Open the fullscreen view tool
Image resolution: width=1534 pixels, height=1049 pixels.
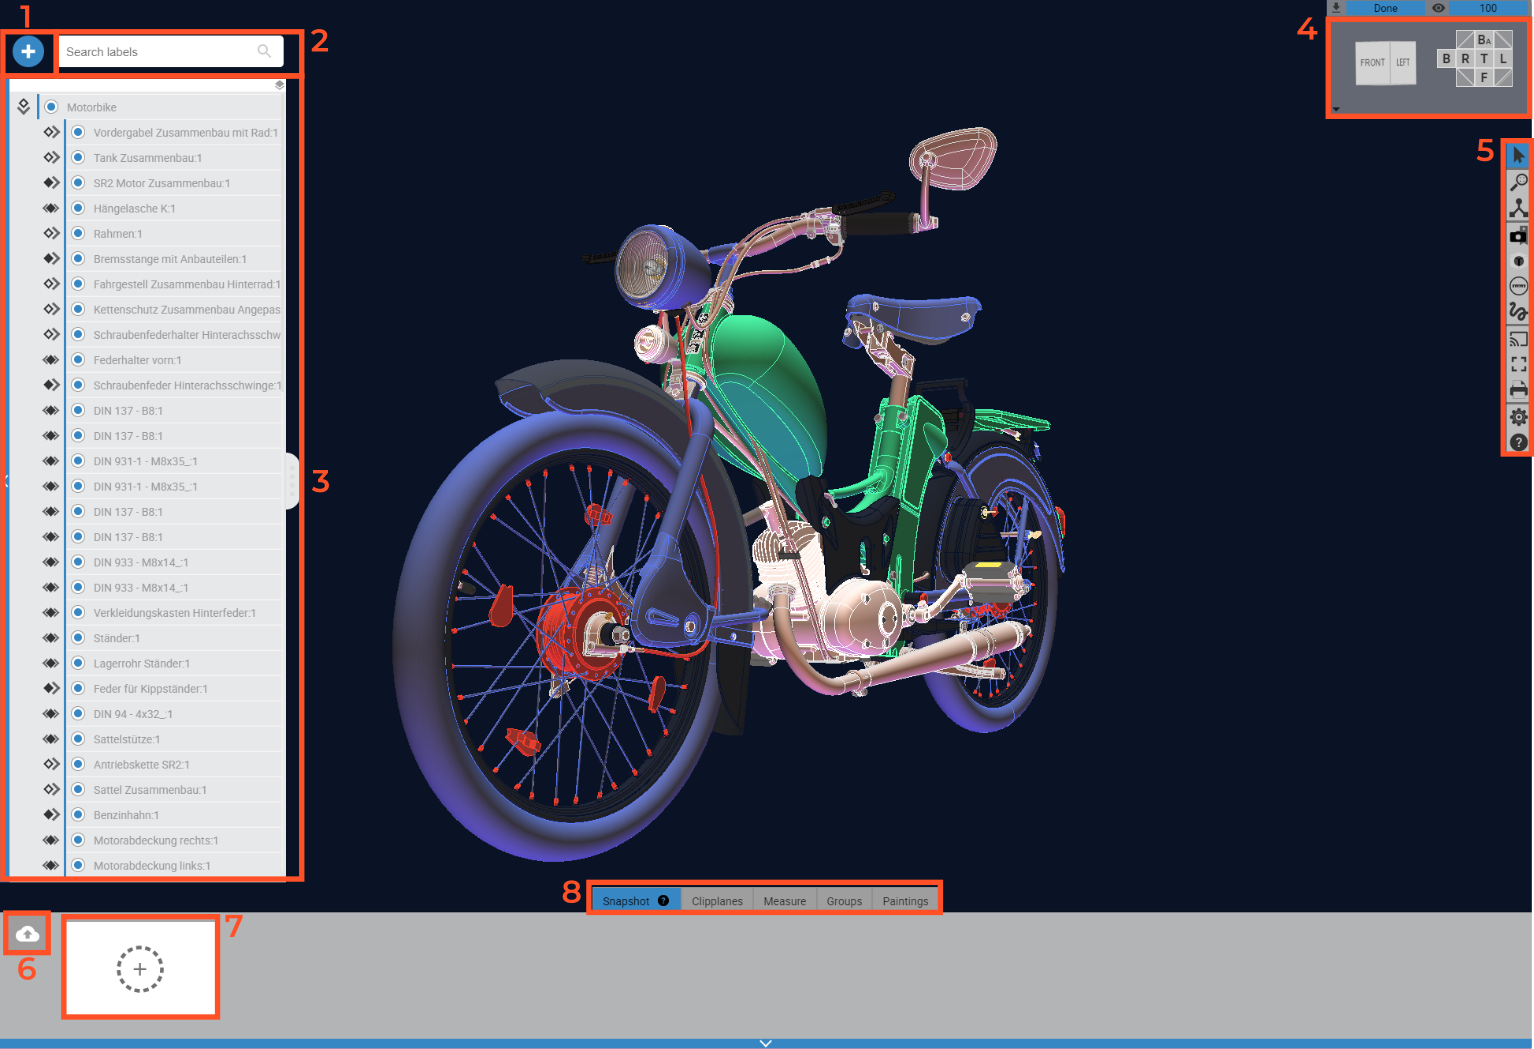click(x=1518, y=364)
